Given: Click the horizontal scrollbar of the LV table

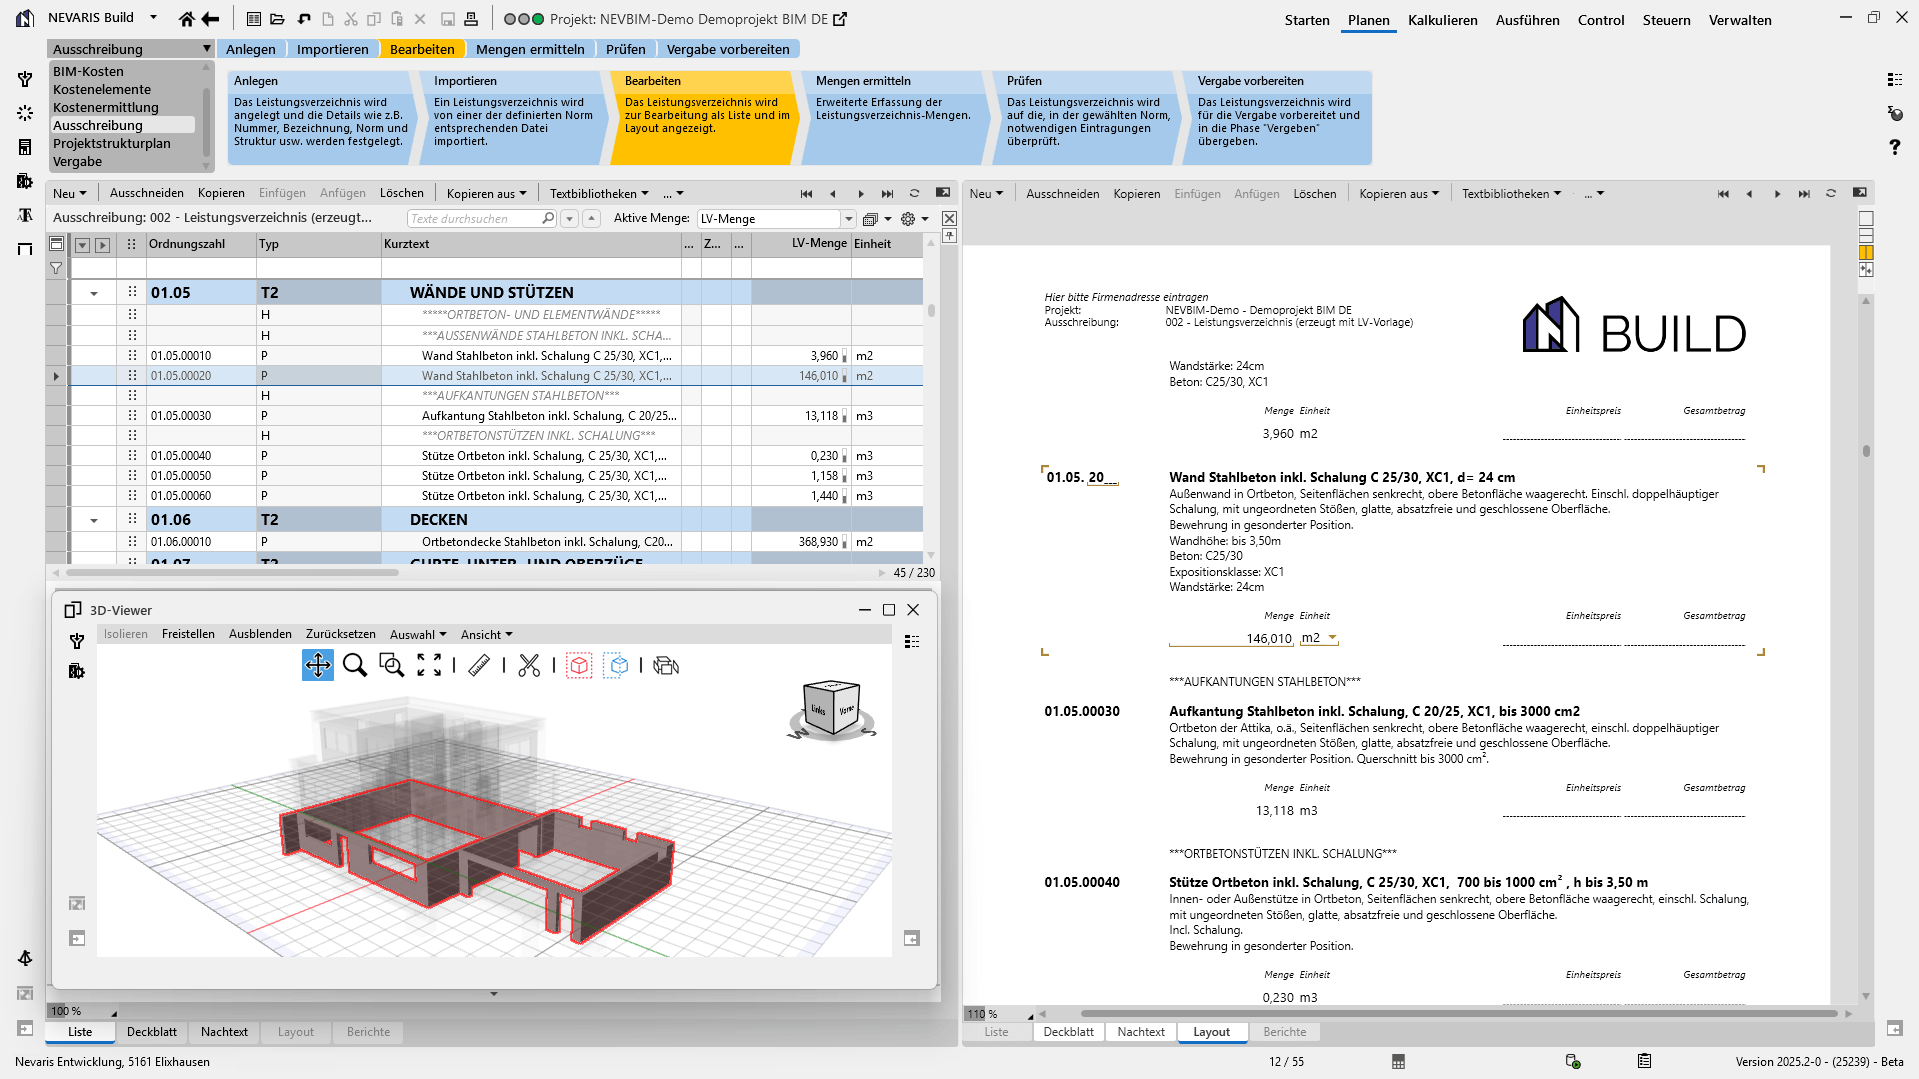Looking at the screenshot, I should coord(232,573).
